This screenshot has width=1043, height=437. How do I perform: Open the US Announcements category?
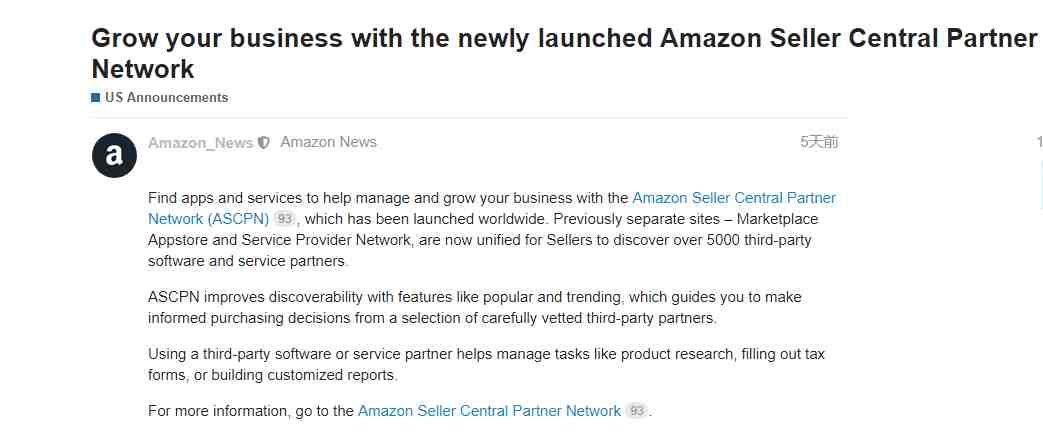[x=166, y=97]
